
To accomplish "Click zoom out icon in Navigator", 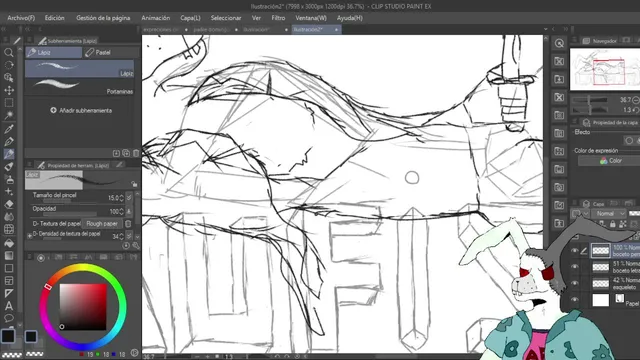I will [636, 100].
